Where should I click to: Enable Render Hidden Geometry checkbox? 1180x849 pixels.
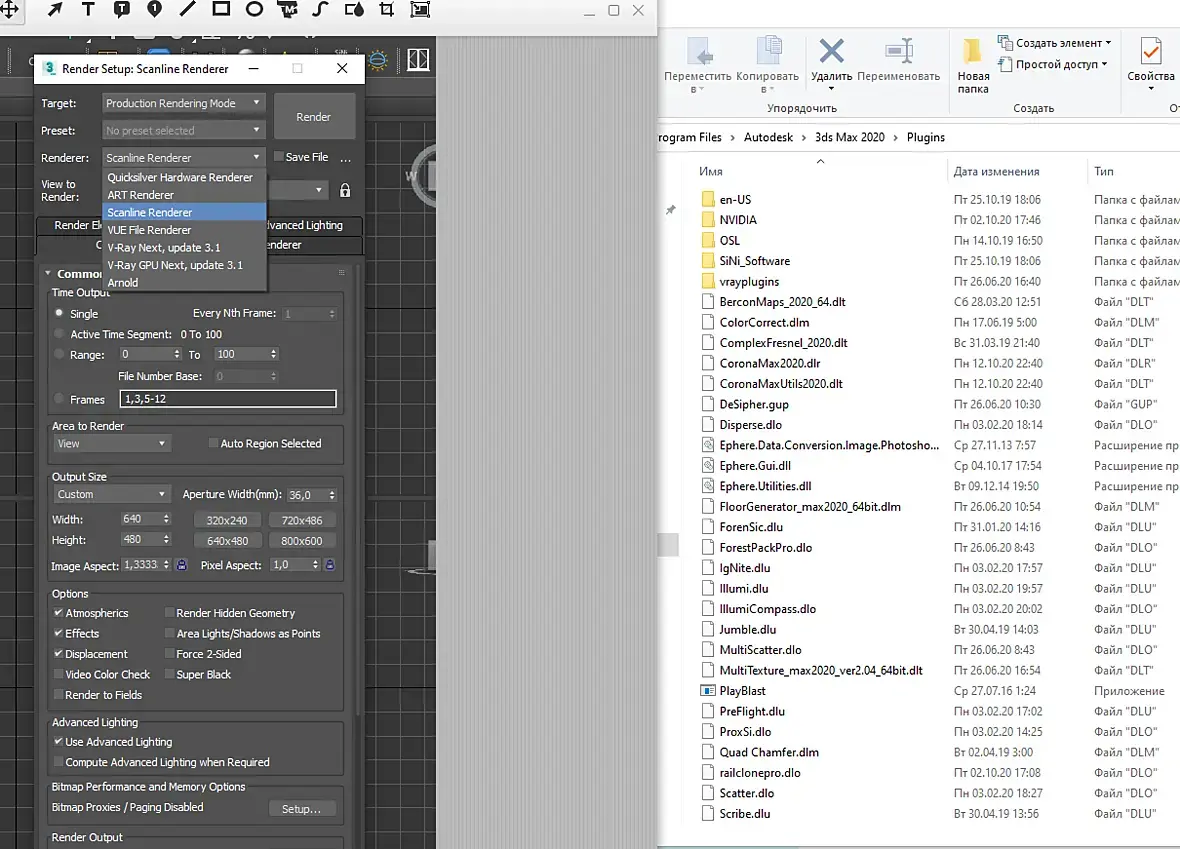[x=169, y=613]
